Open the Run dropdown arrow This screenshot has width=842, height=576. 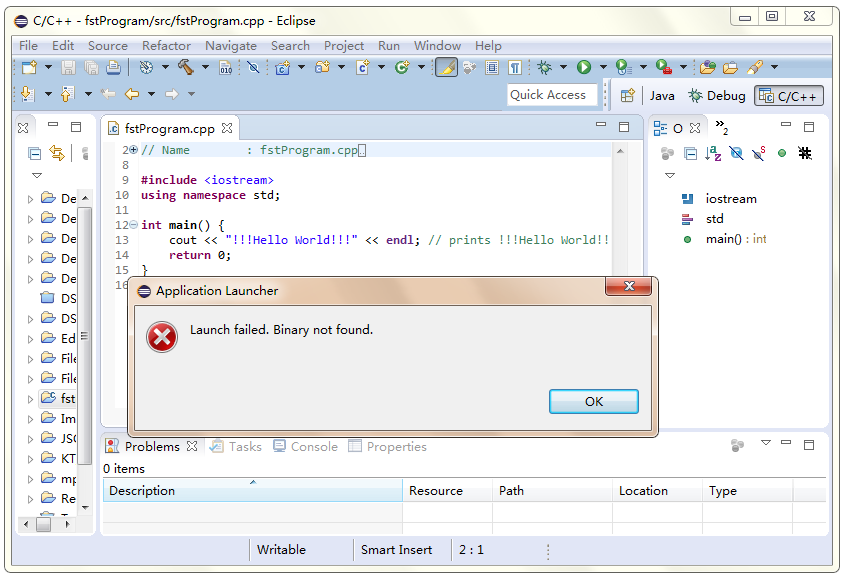coord(603,67)
